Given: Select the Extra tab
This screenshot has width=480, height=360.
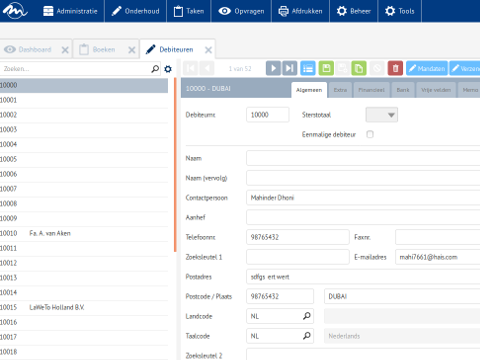Looking at the screenshot, I should pyautogui.click(x=340, y=90).
